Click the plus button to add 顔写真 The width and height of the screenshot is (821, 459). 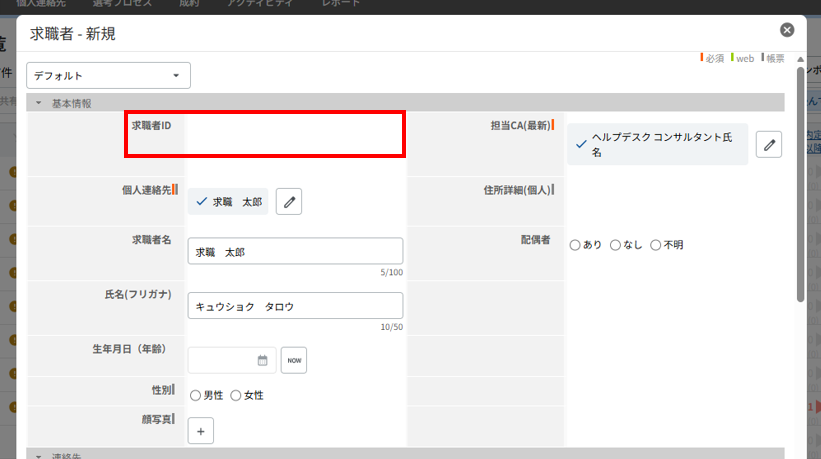200,431
